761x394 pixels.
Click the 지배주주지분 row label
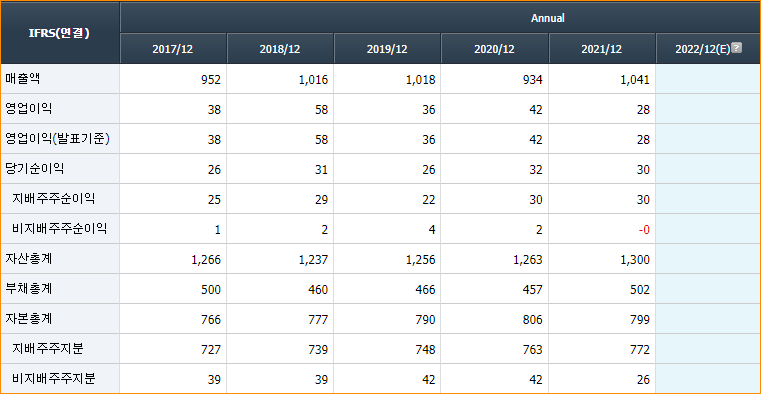(x=48, y=349)
